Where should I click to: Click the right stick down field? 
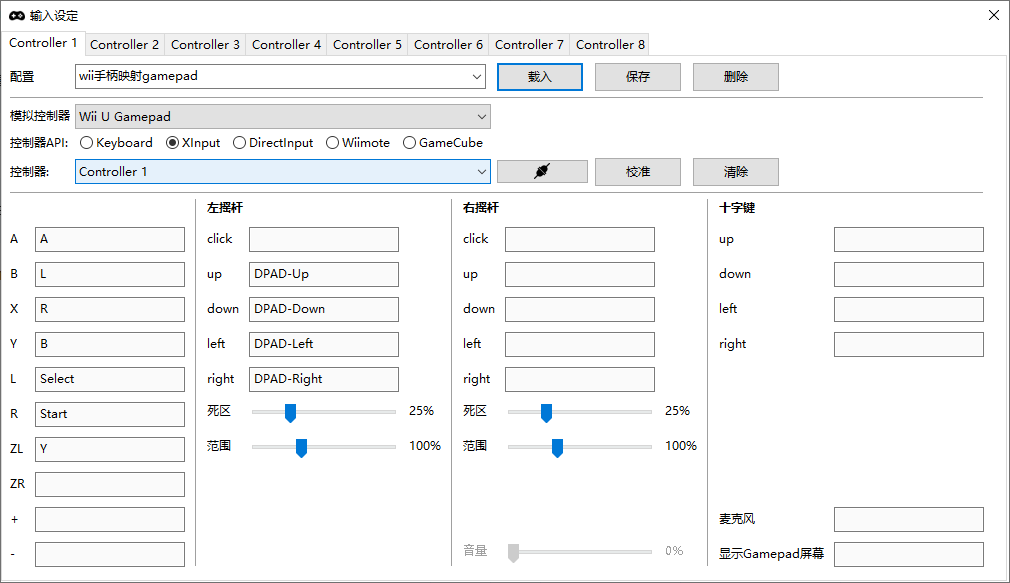[580, 309]
